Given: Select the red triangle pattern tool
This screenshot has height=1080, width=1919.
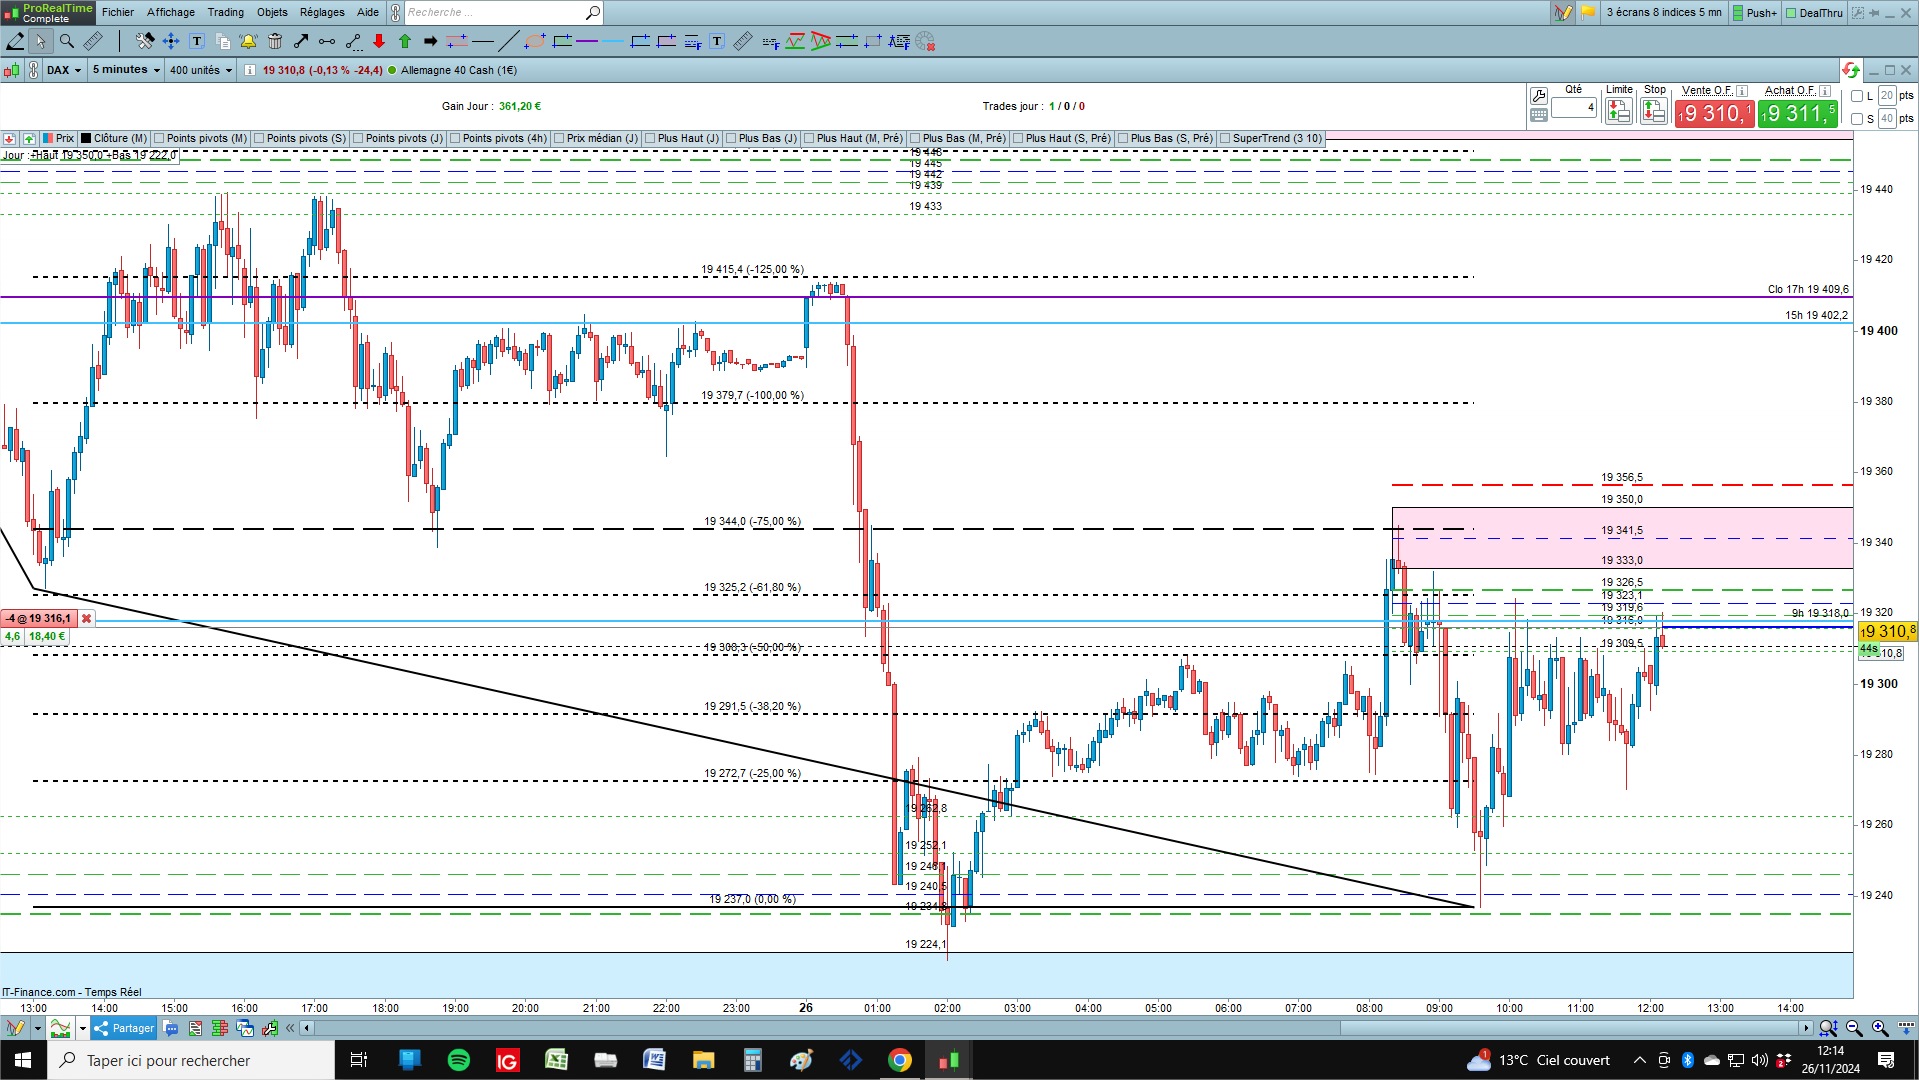Looking at the screenshot, I should point(821,41).
